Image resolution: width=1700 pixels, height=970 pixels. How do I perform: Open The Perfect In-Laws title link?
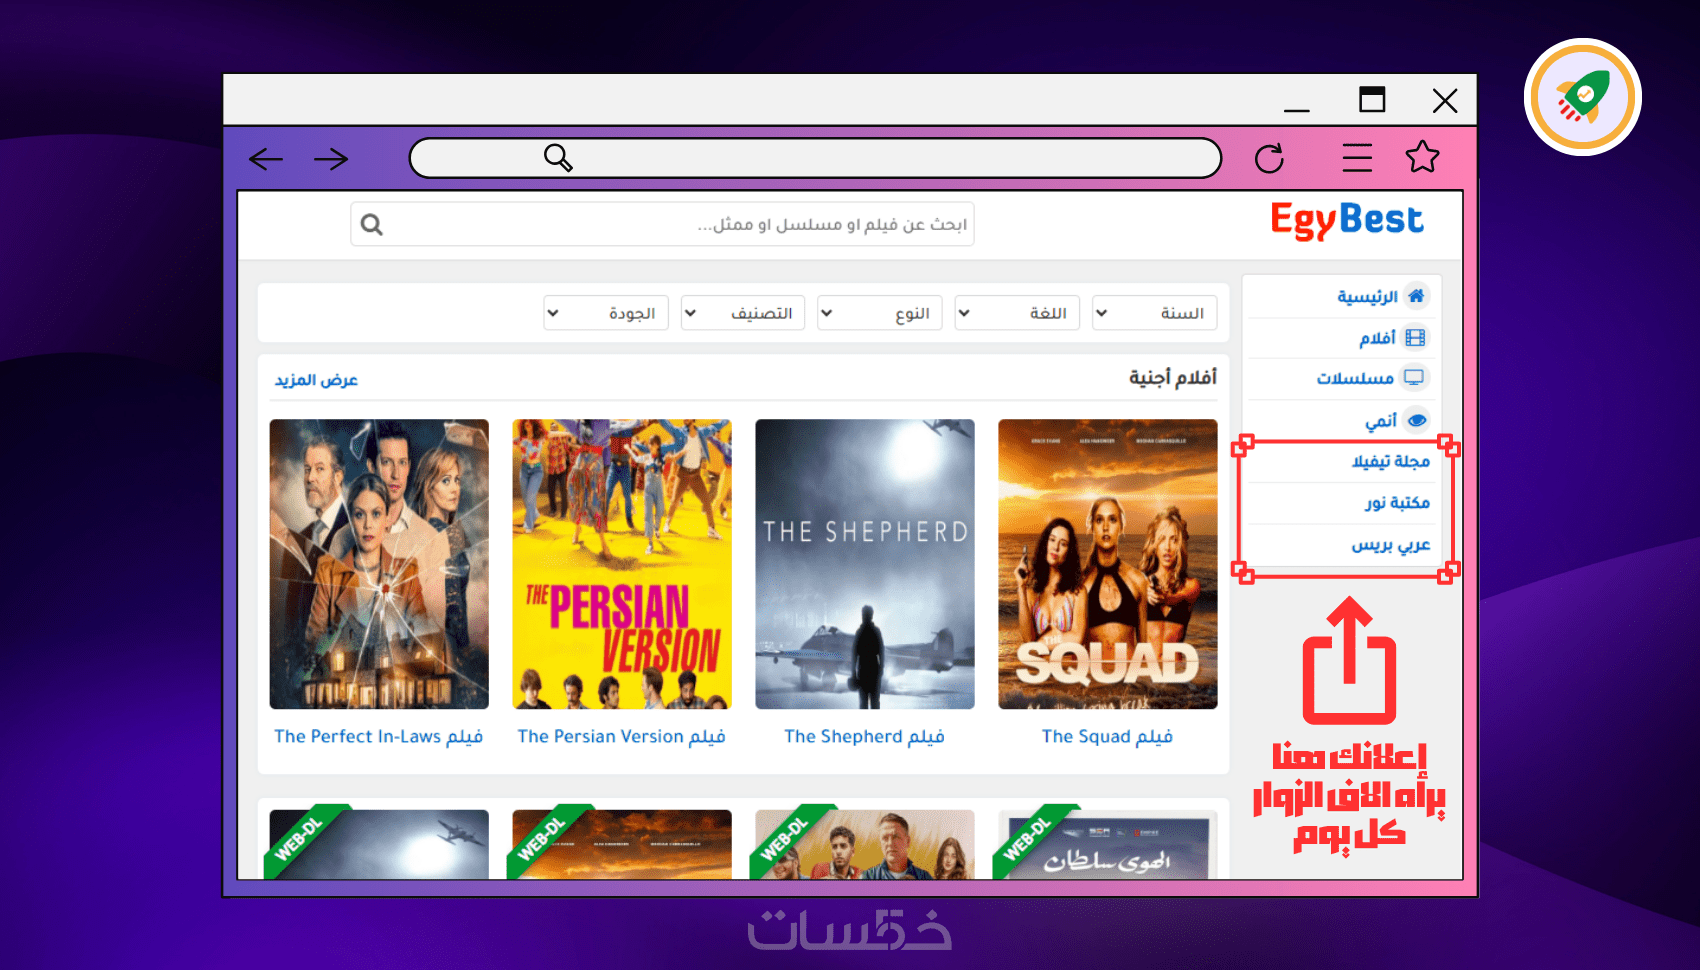tap(378, 737)
